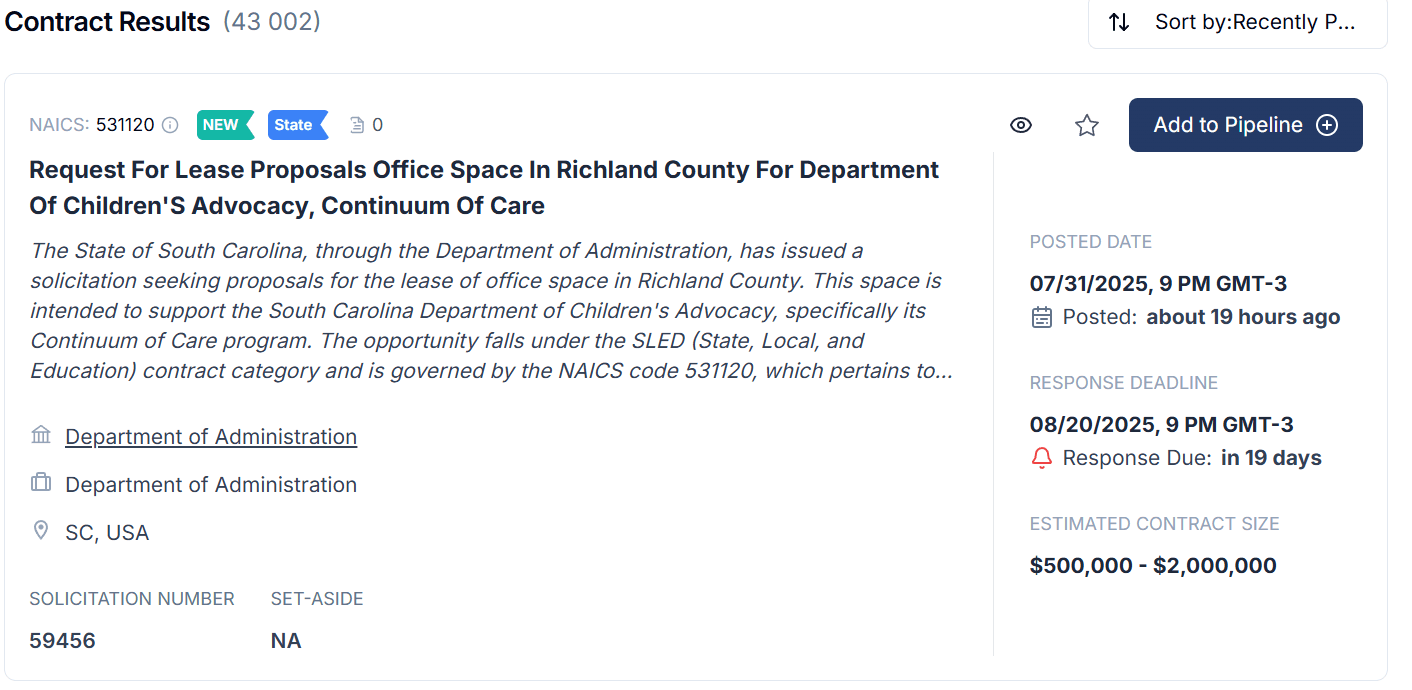1412x690 pixels.
Task: Click the calendar icon next to Posted date
Action: [x=1042, y=317]
